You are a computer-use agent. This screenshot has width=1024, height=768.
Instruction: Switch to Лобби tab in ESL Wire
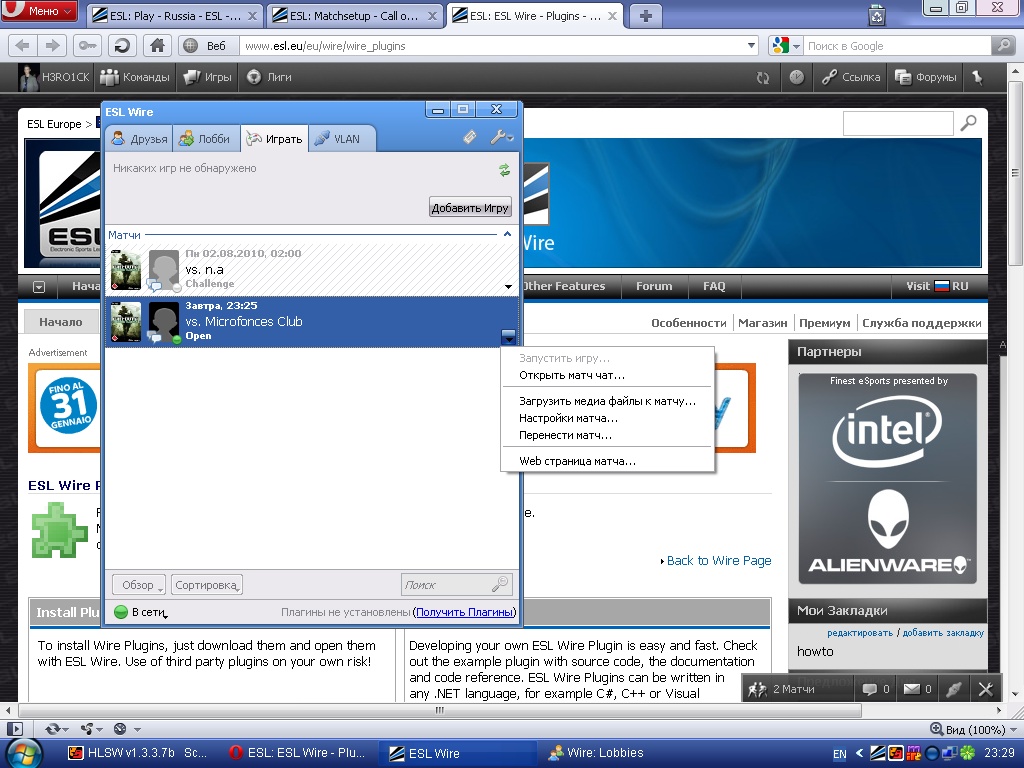tap(204, 138)
